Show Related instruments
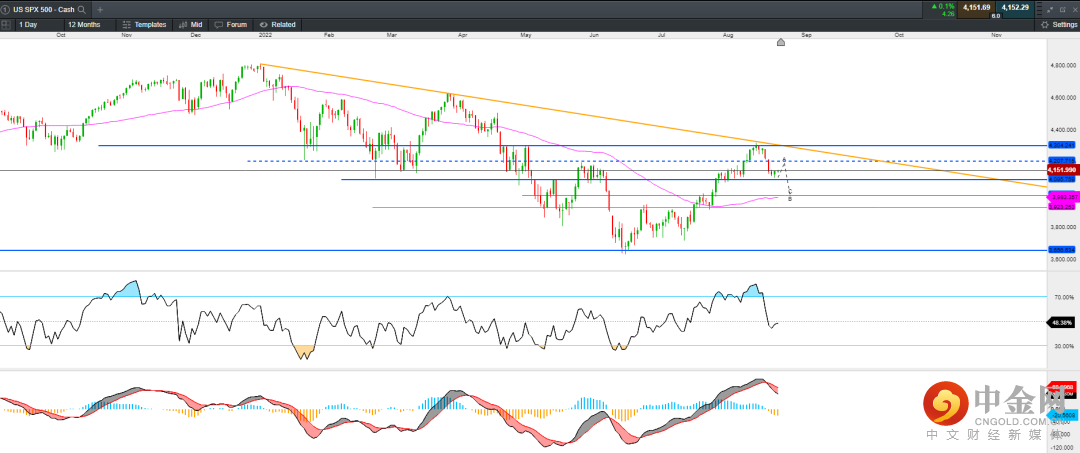The width and height of the screenshot is (1080, 453). [277, 23]
